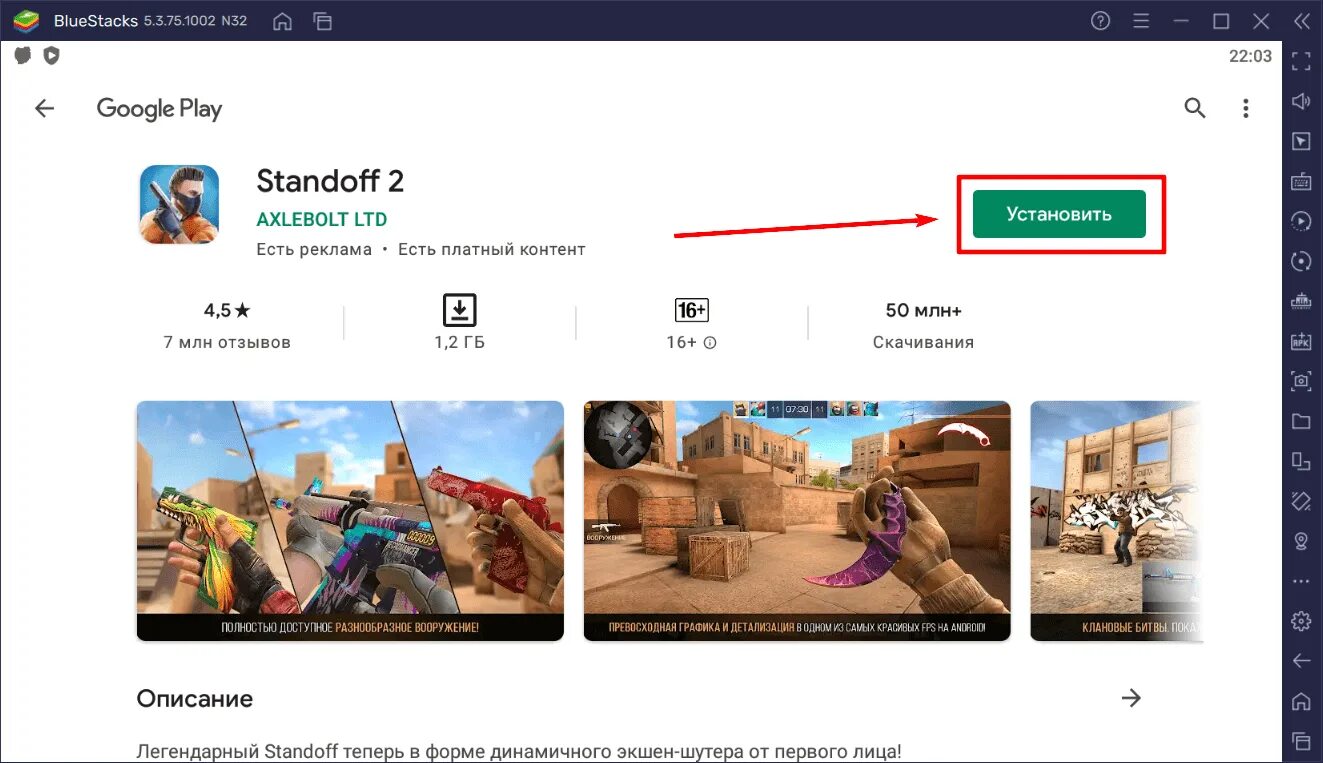The image size is (1323, 763).
Task: Open third screenshot with graffiti wall
Action: pos(1116,521)
